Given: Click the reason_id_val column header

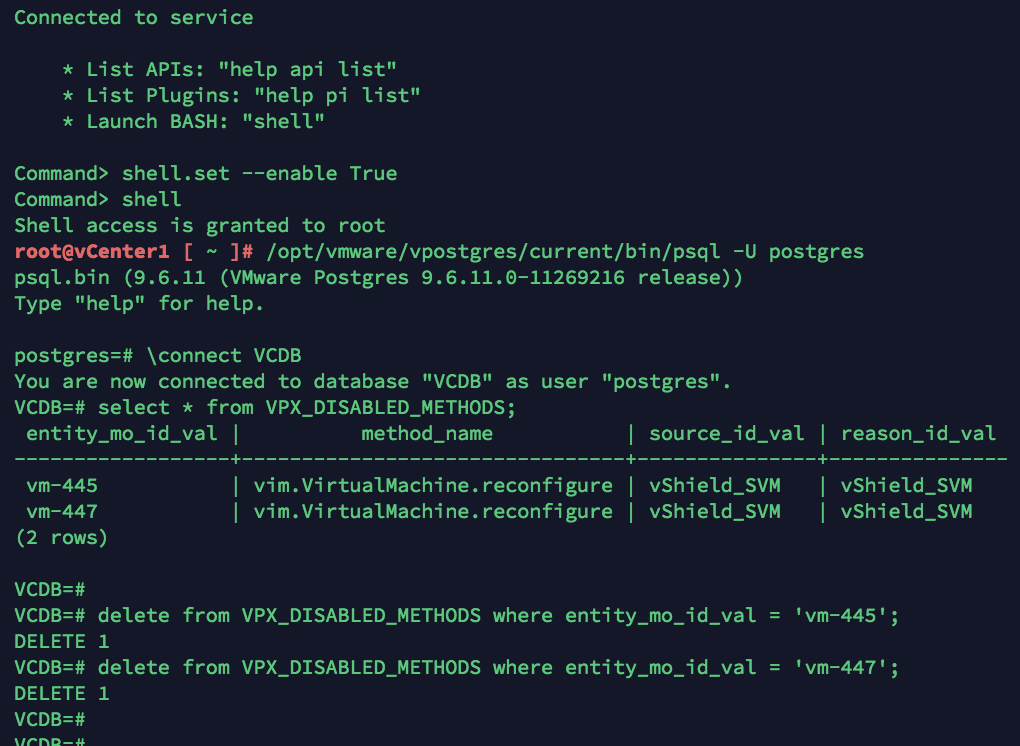Looking at the screenshot, I should (918, 434).
